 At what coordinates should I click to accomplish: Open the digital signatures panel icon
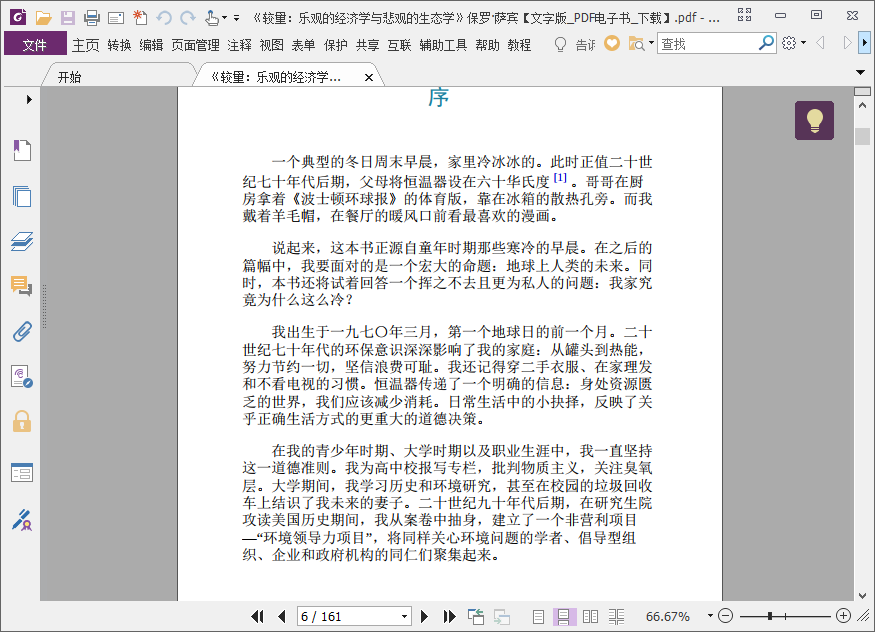click(x=22, y=377)
